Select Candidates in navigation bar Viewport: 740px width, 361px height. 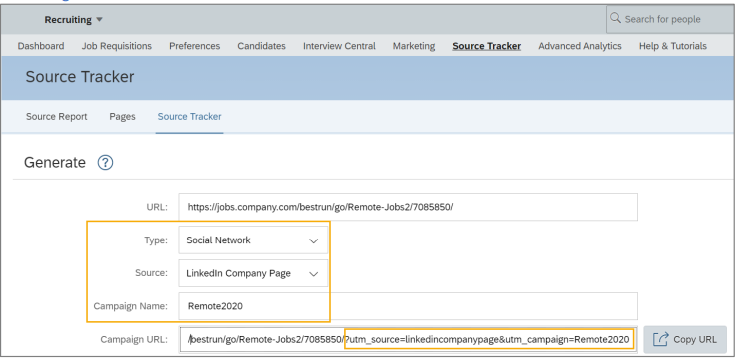261,46
